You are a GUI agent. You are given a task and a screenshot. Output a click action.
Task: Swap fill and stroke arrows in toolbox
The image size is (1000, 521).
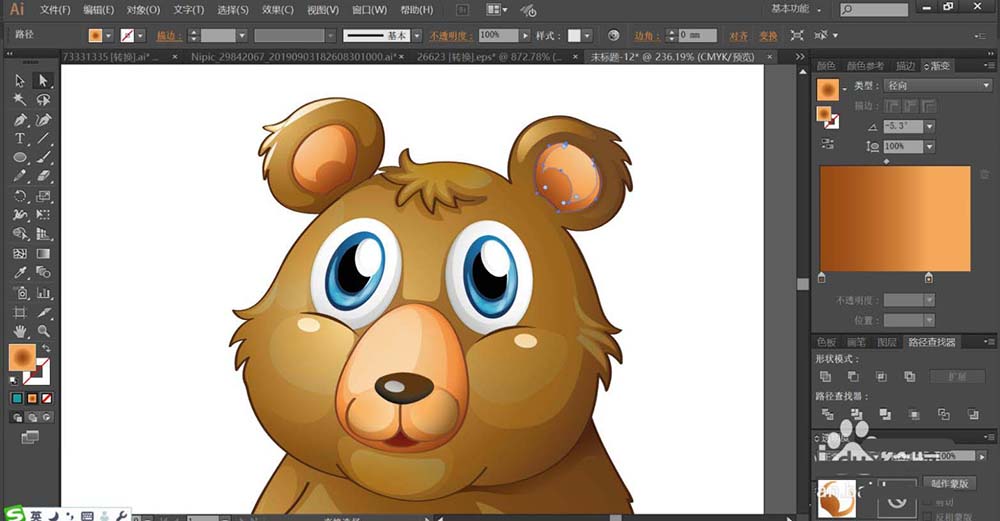click(x=46, y=348)
